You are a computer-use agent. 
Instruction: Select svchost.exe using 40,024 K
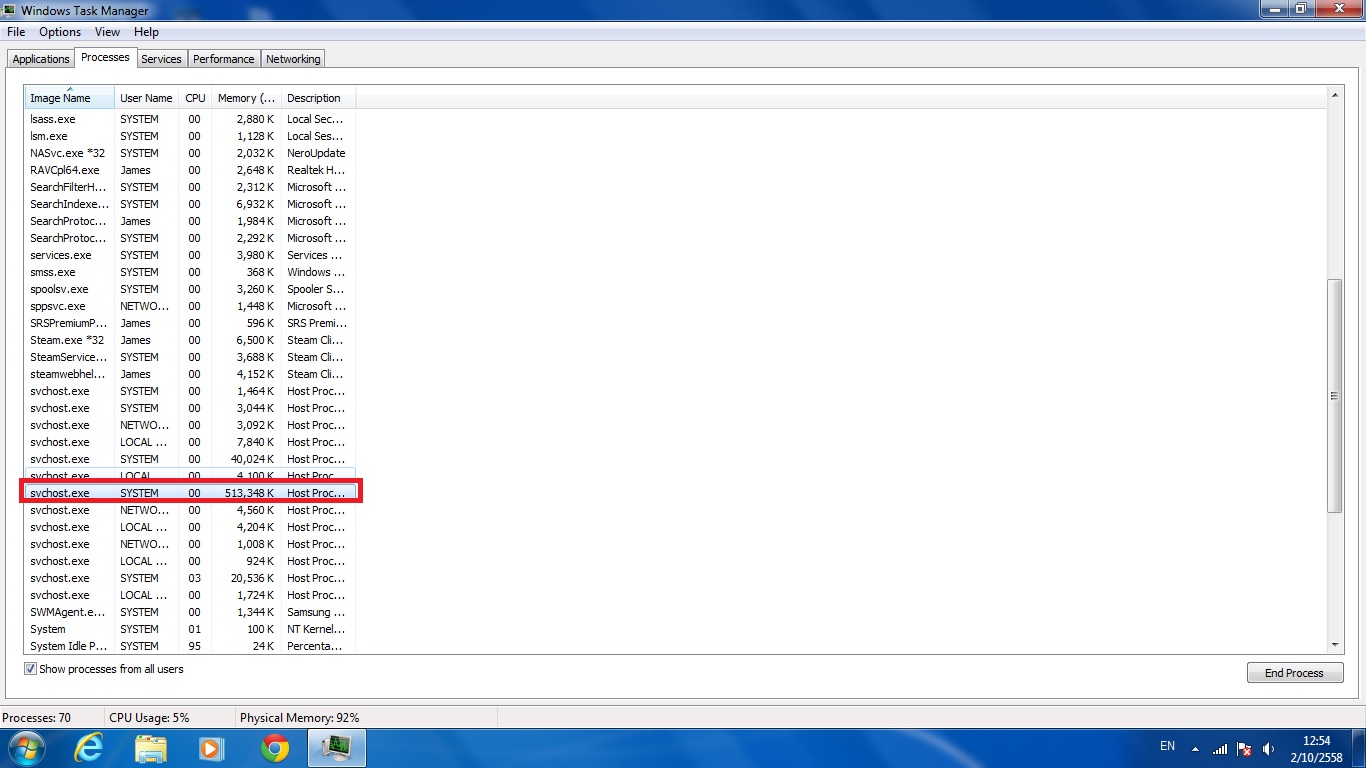(190, 459)
